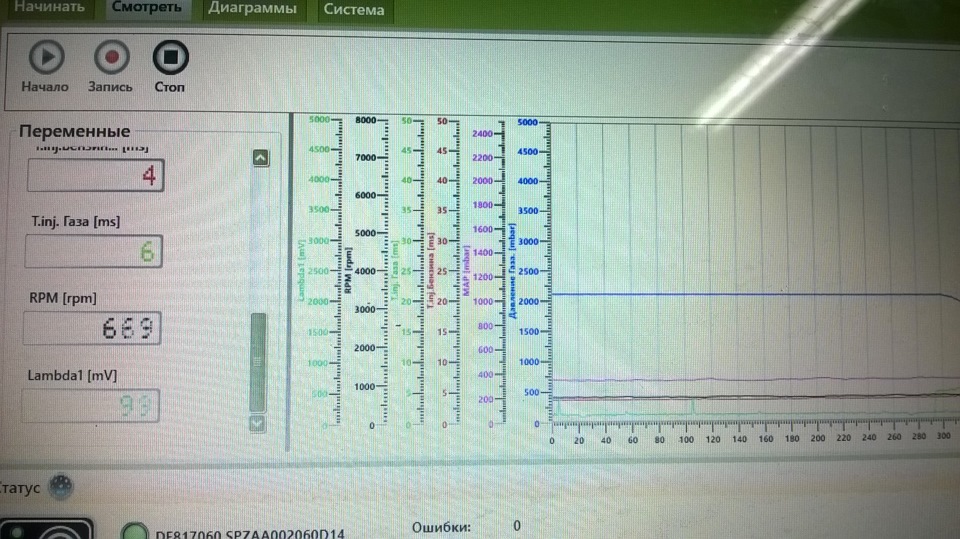This screenshot has width=960, height=539.
Task: Click the MAP [mbar] purple axis scale
Action: click(x=484, y=273)
